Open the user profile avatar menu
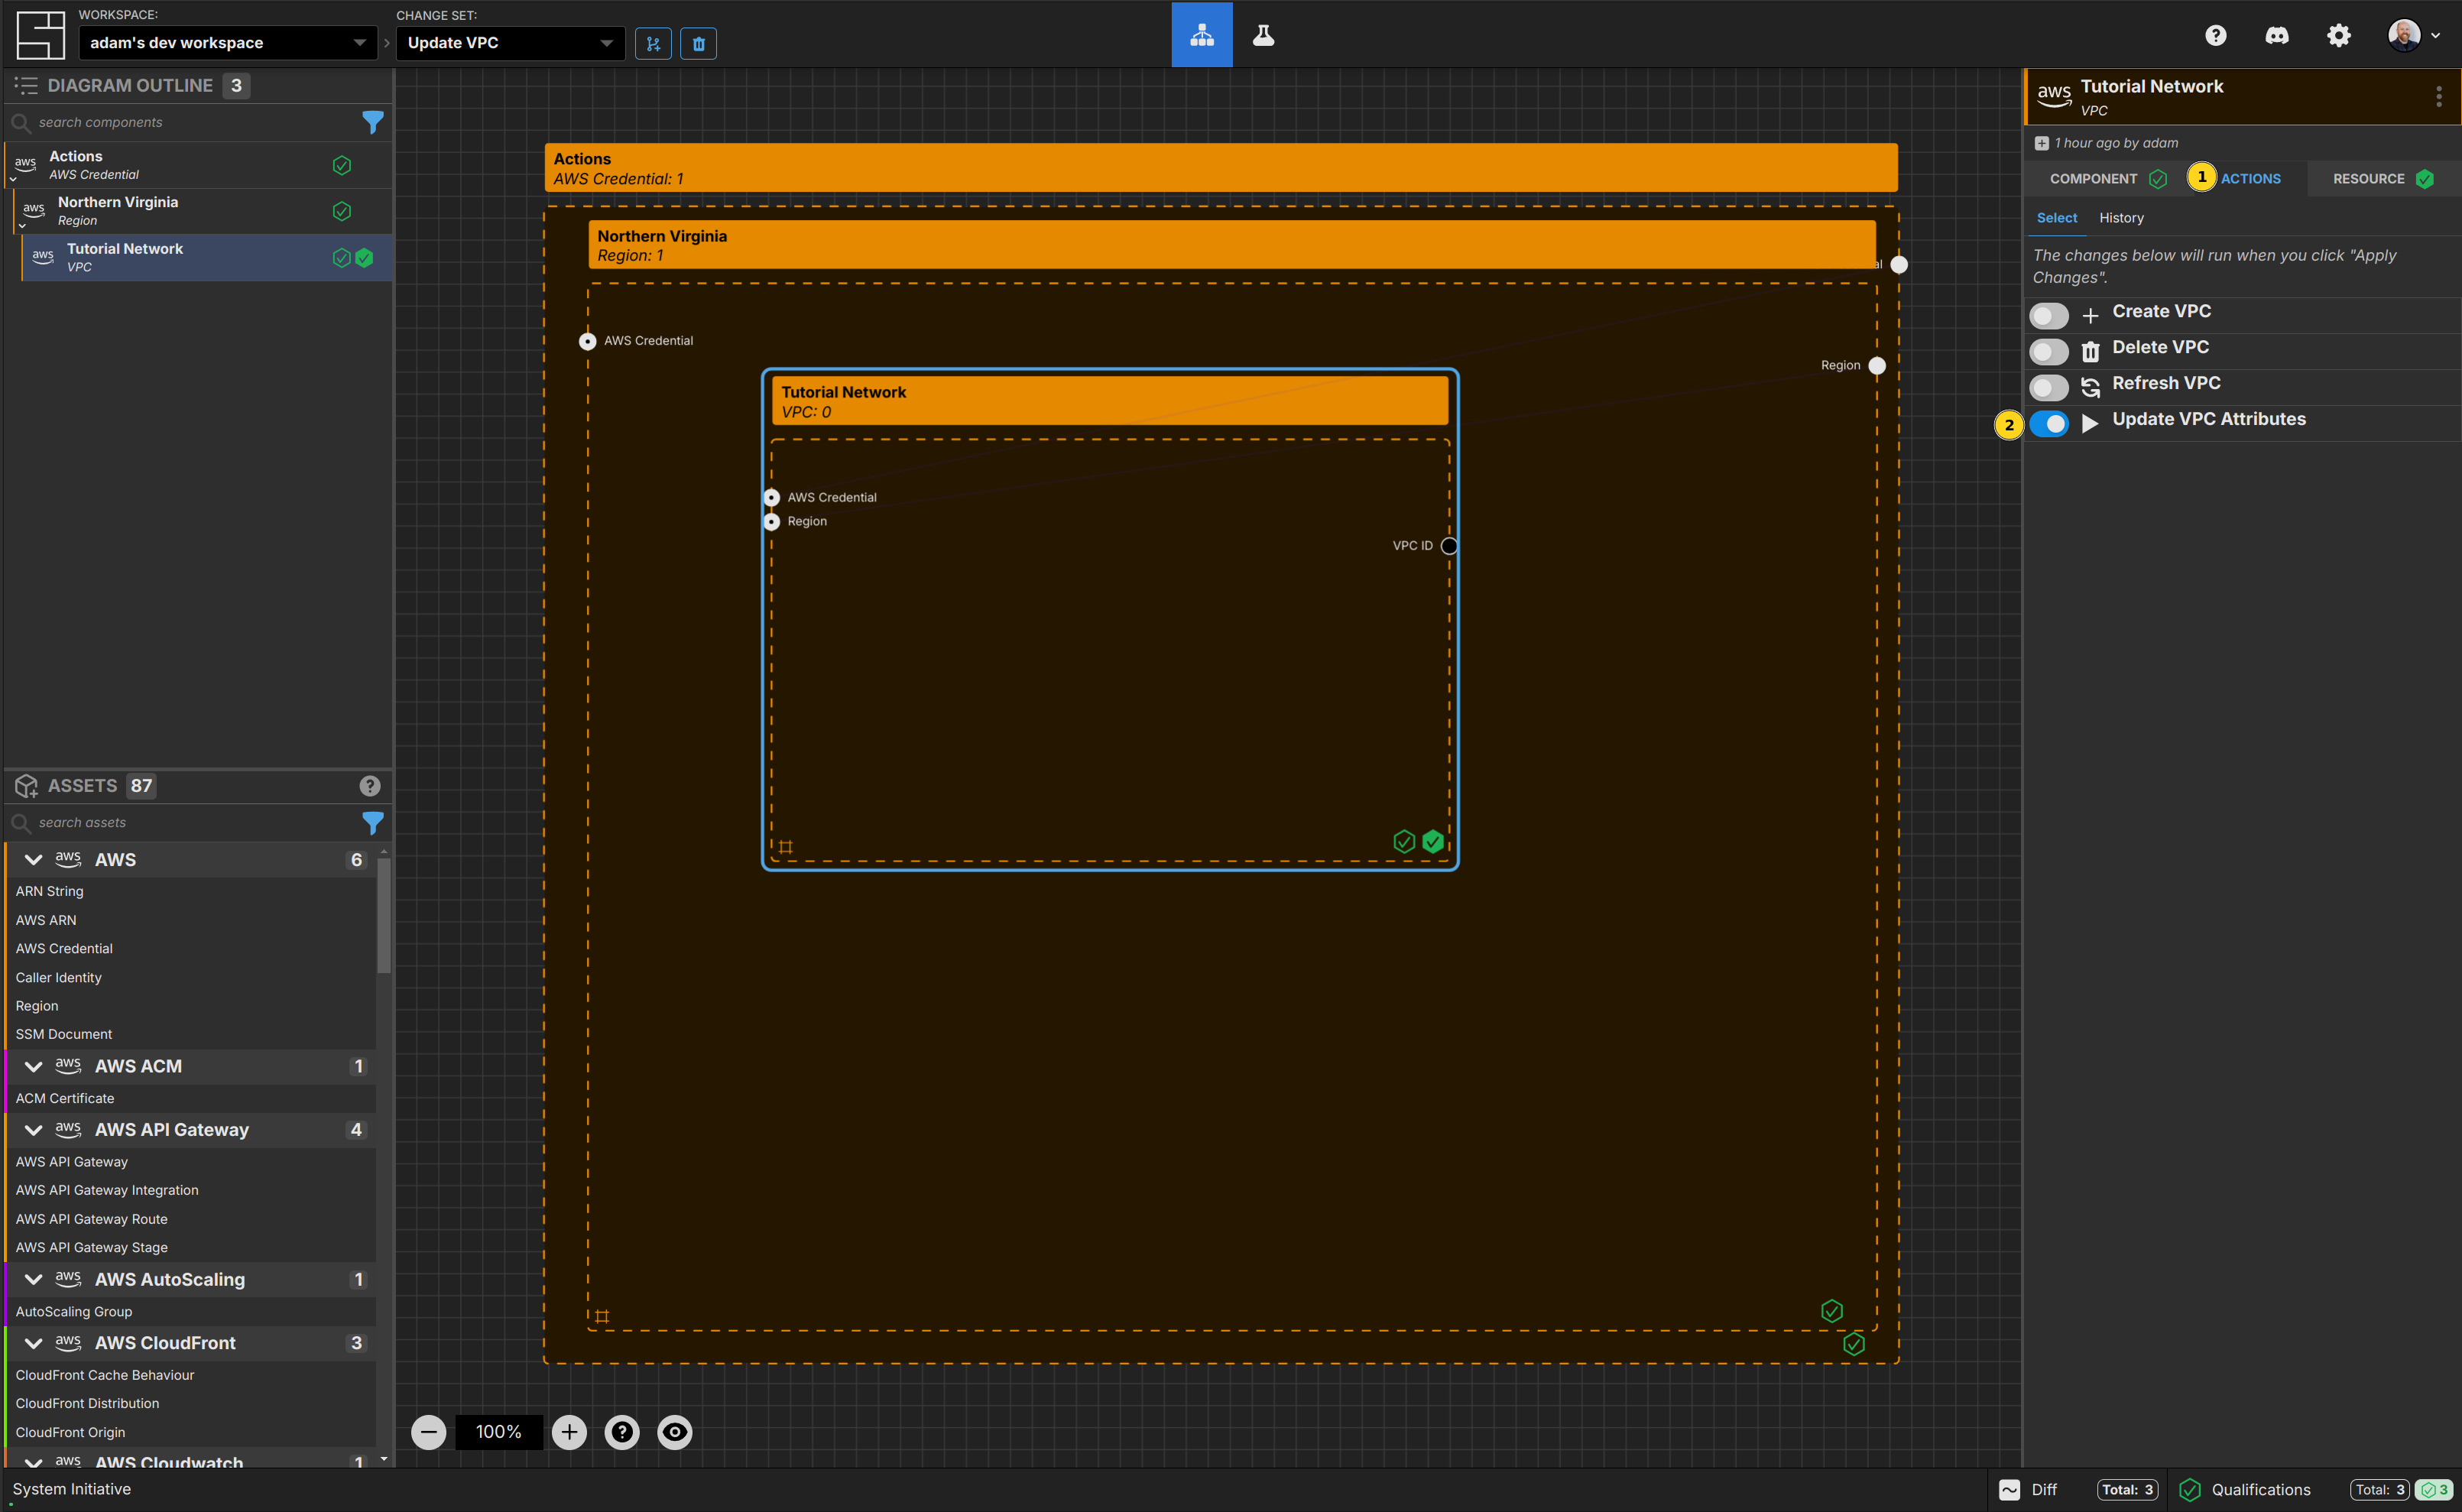The image size is (2462, 1512). tap(2413, 35)
